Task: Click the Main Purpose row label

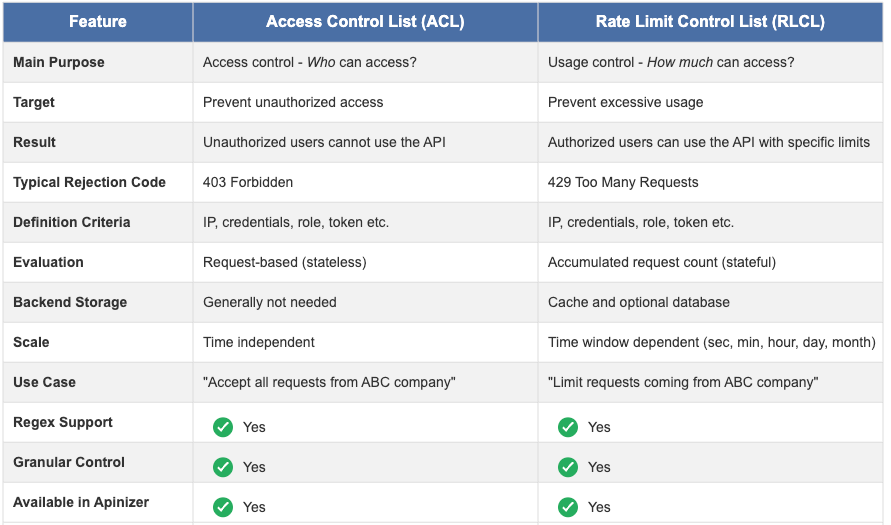Action: tap(59, 62)
